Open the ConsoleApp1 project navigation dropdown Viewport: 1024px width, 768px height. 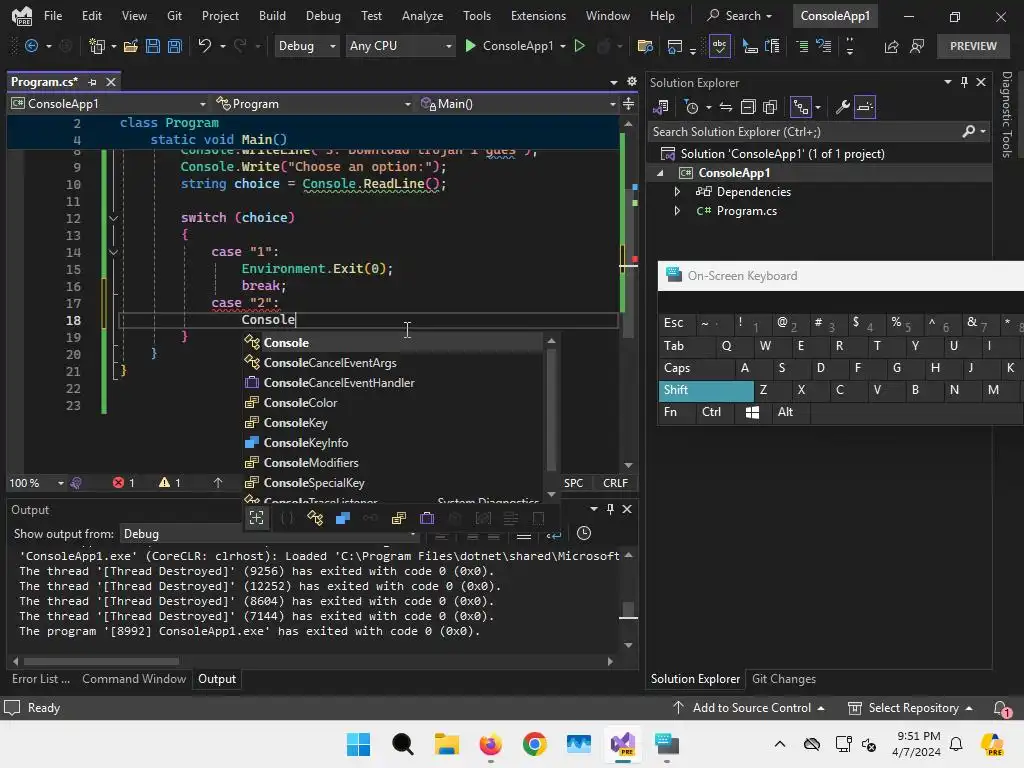(x=108, y=104)
